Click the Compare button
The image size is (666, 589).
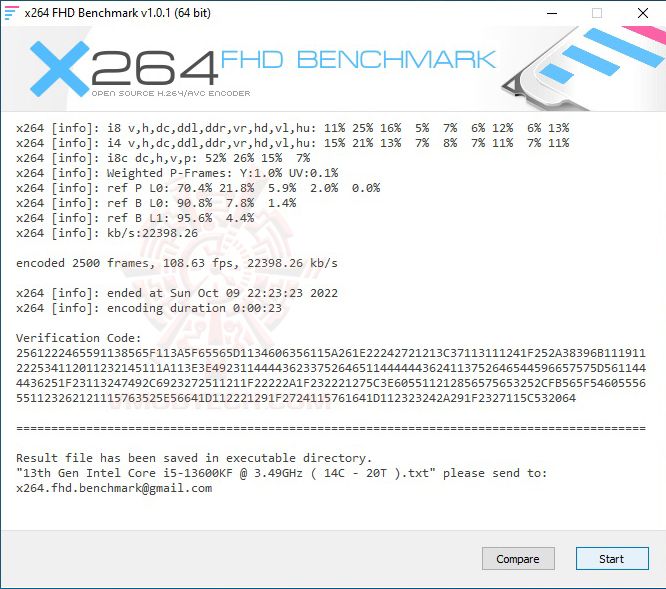(518, 558)
